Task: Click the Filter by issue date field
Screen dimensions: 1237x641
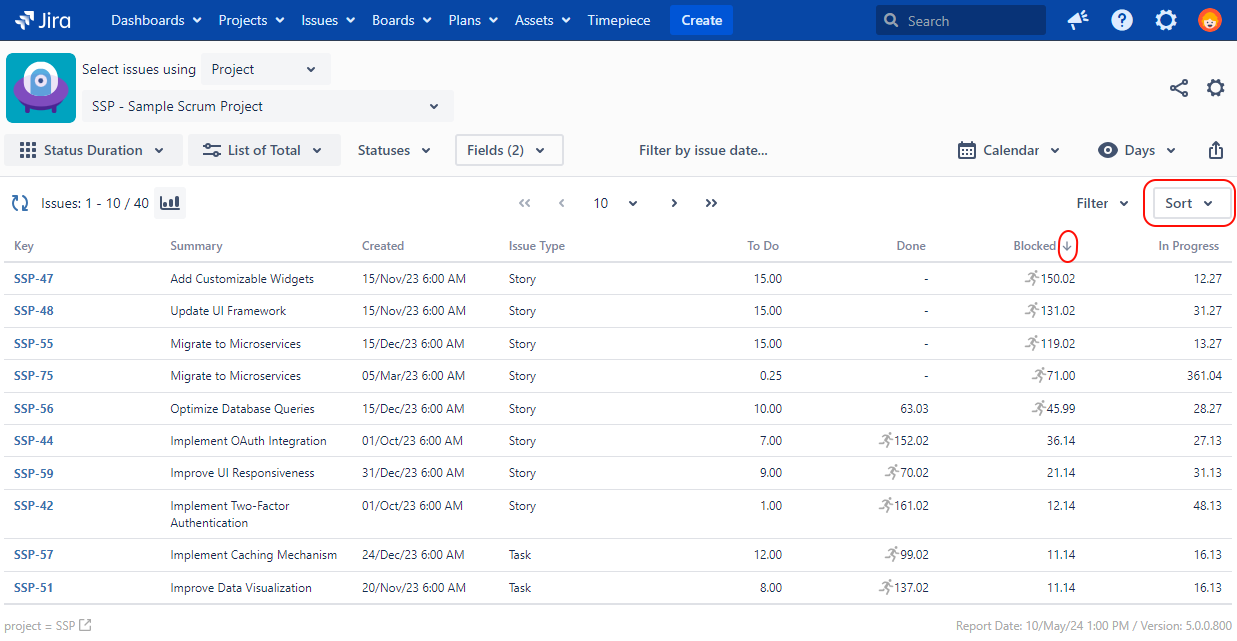Action: (x=703, y=150)
